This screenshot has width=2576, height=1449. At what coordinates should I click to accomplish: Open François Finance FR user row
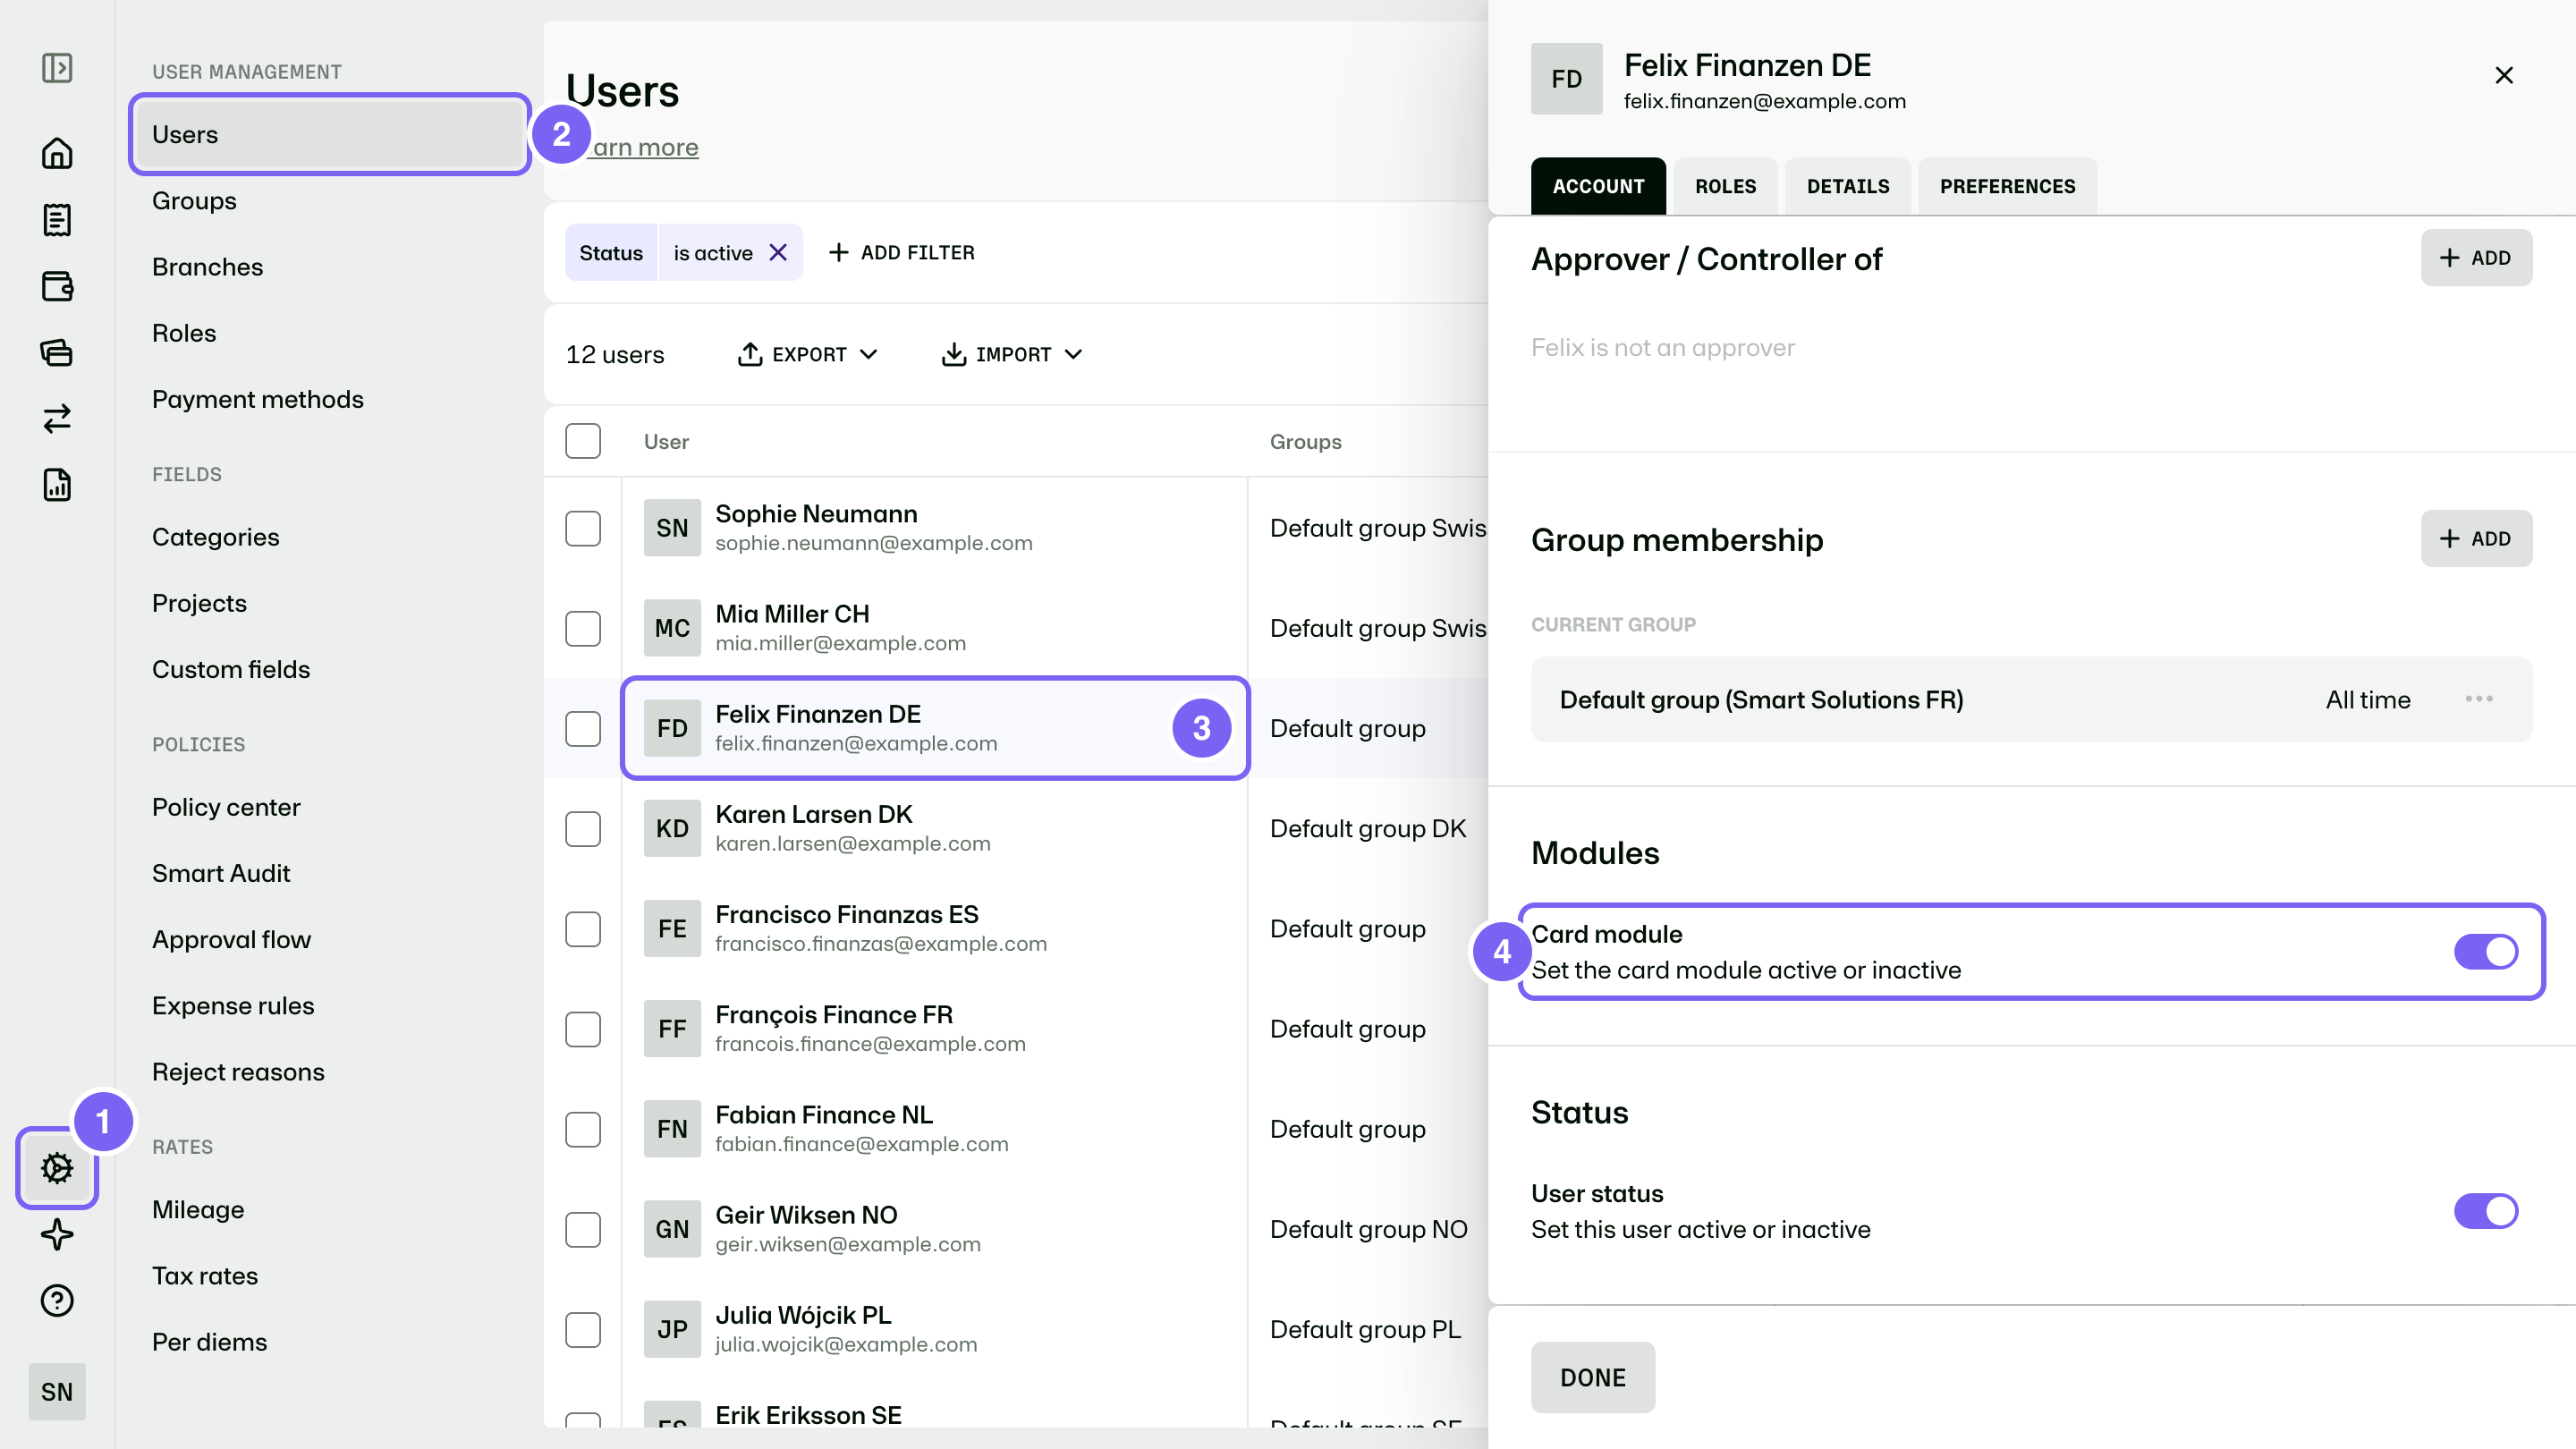935,1029
